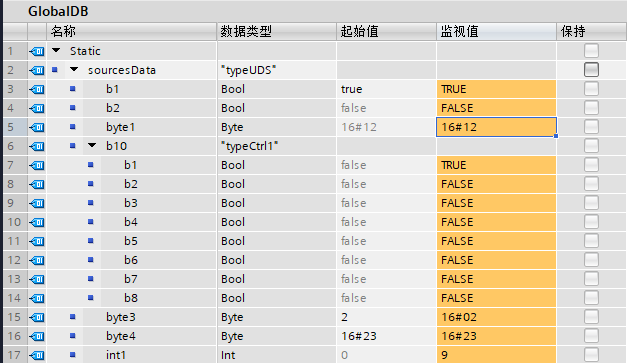Click the blue square marker beside int1
Screen dimensions: 627x363
click(72, 355)
